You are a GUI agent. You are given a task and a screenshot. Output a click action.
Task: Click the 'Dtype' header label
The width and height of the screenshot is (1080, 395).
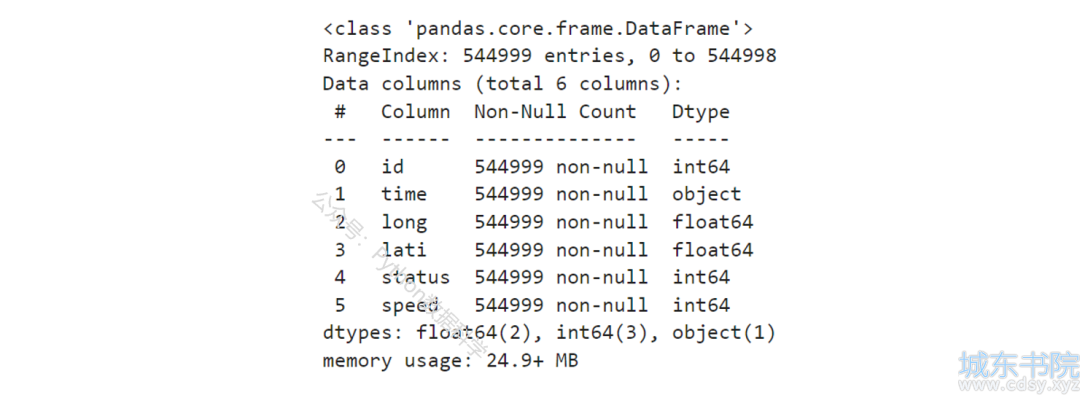tap(700, 112)
